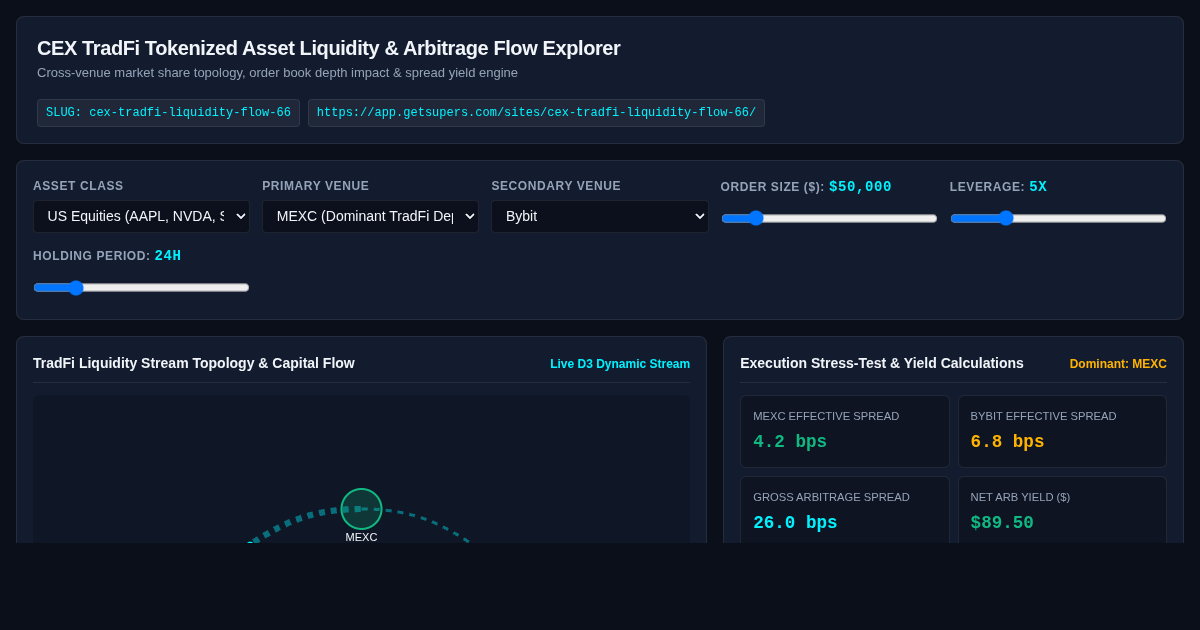
Task: Open the Asset Class dropdown
Action: (x=141, y=216)
